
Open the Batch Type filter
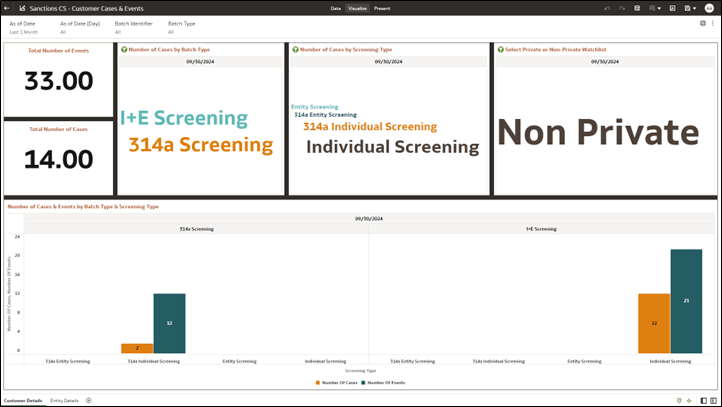[181, 28]
